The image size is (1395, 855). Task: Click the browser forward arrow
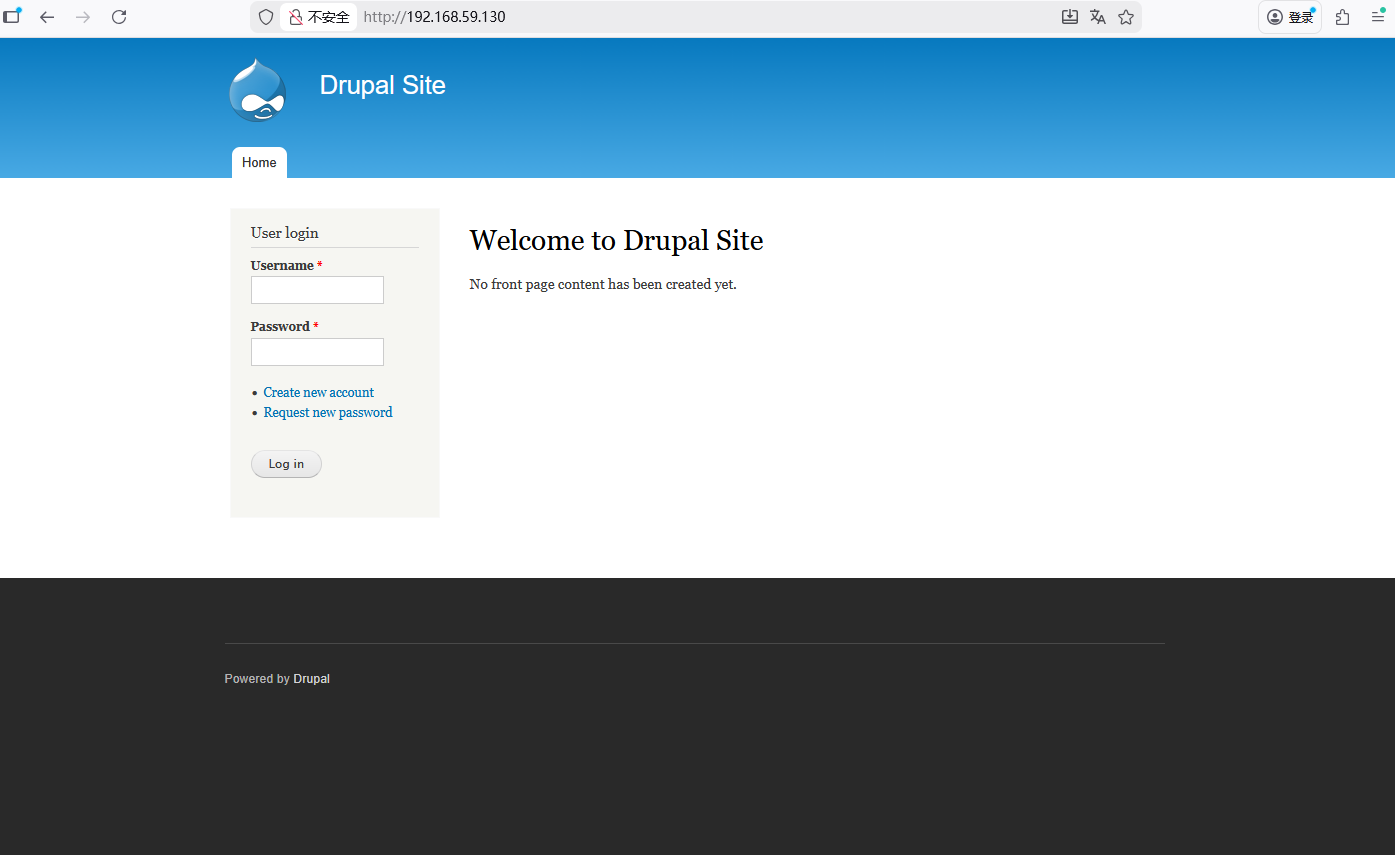(83, 17)
